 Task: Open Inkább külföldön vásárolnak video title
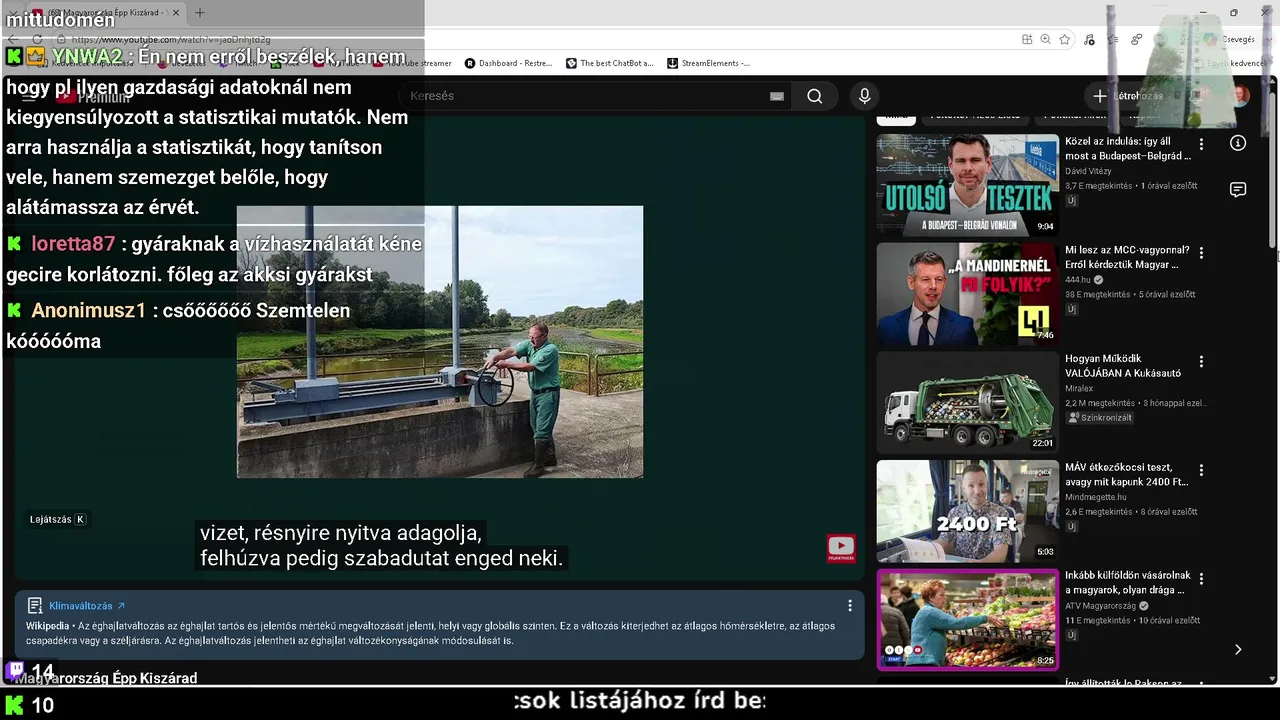(x=1128, y=583)
